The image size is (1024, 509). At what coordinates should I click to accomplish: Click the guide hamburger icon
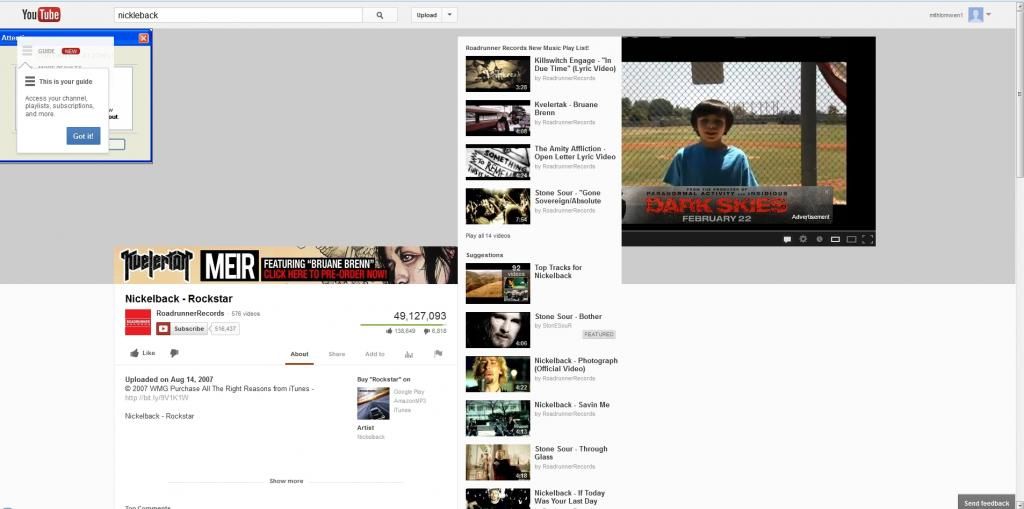[x=27, y=50]
